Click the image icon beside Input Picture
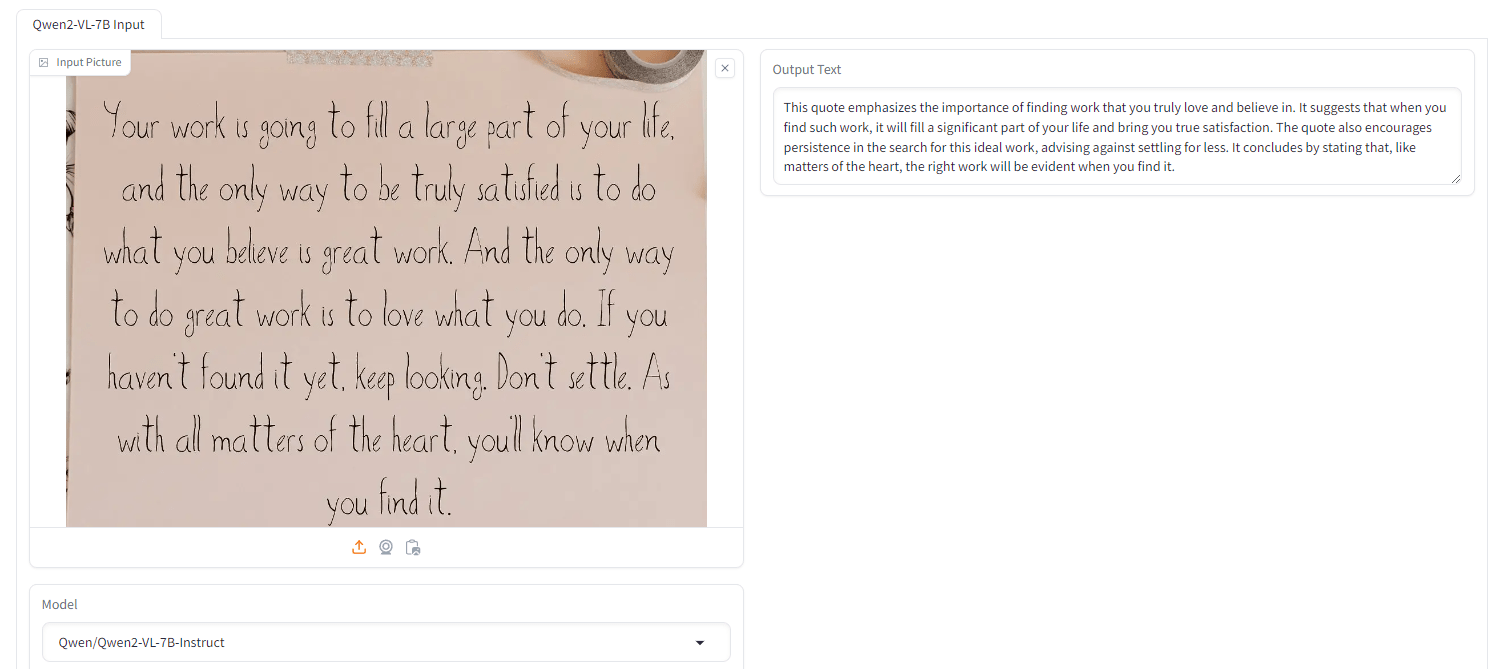Screen dimensions: 1500x669 44,62
